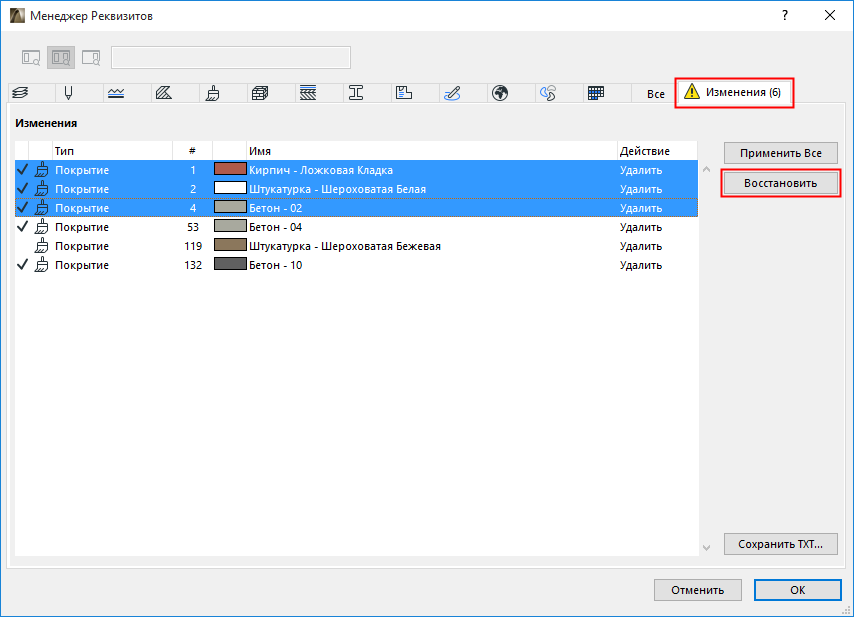The width and height of the screenshot is (854, 617).
Task: Open the Fills attribute tab
Action: click(x=164, y=93)
